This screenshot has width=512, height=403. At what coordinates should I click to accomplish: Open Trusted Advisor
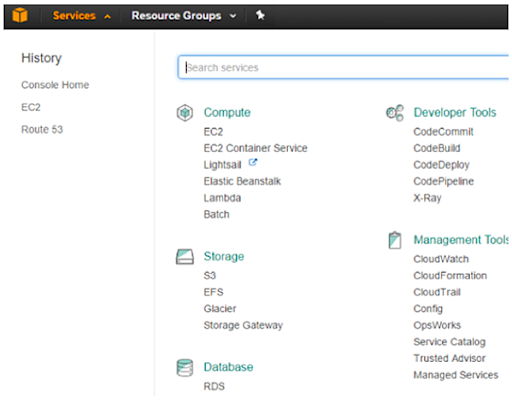[449, 358]
